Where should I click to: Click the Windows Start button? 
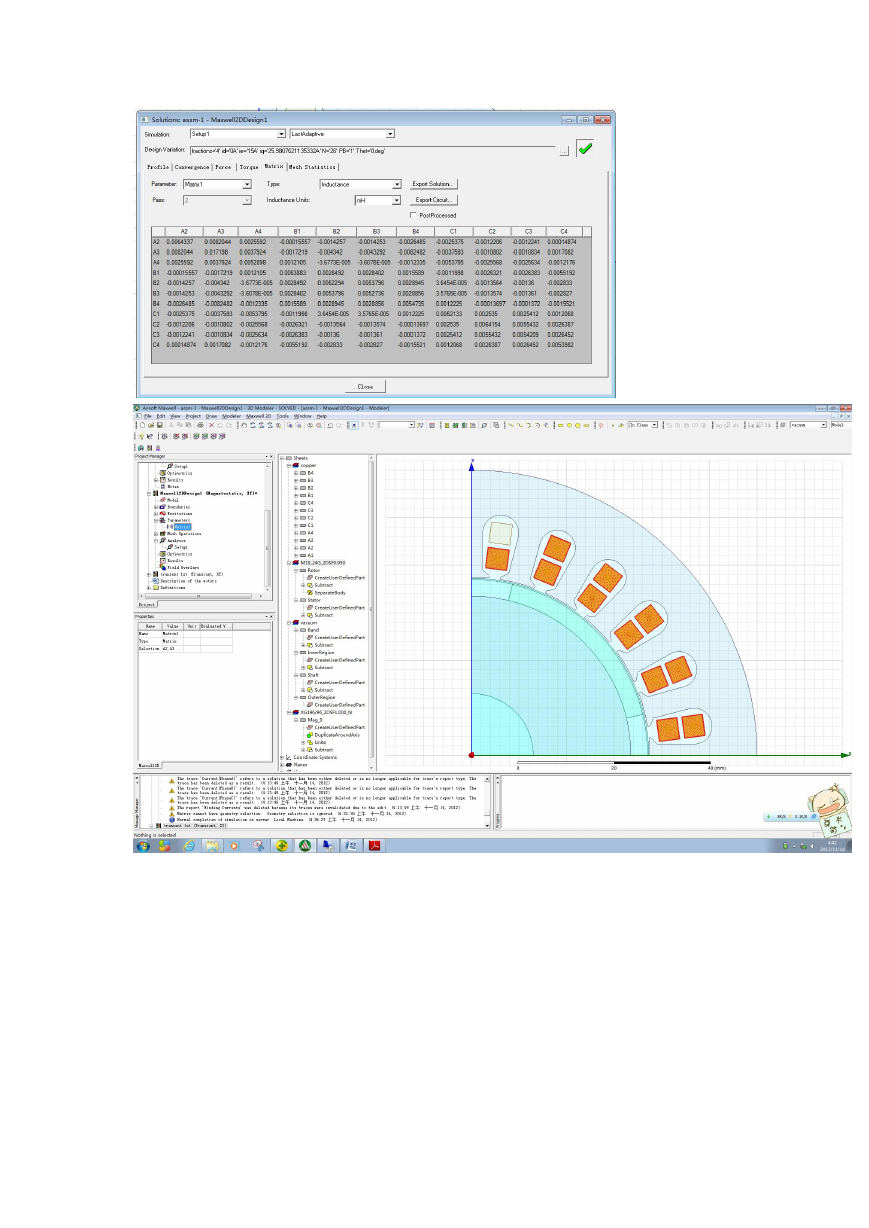[x=144, y=845]
